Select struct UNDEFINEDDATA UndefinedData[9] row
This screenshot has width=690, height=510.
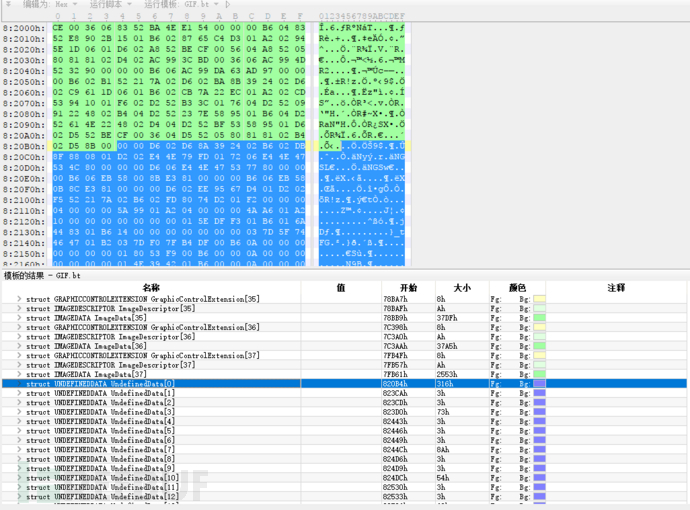pyautogui.click(x=344, y=469)
